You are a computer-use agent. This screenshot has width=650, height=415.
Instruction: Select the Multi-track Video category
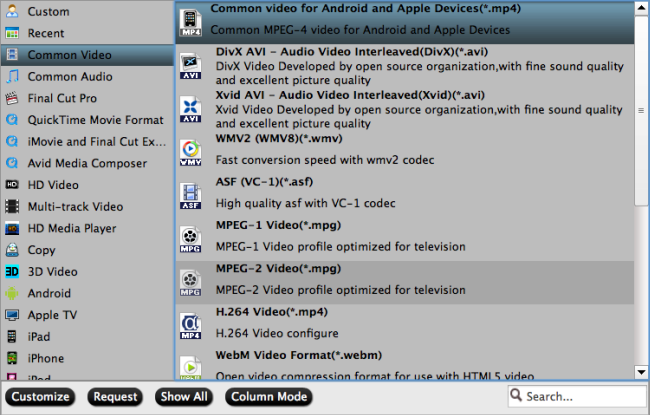tap(87, 206)
